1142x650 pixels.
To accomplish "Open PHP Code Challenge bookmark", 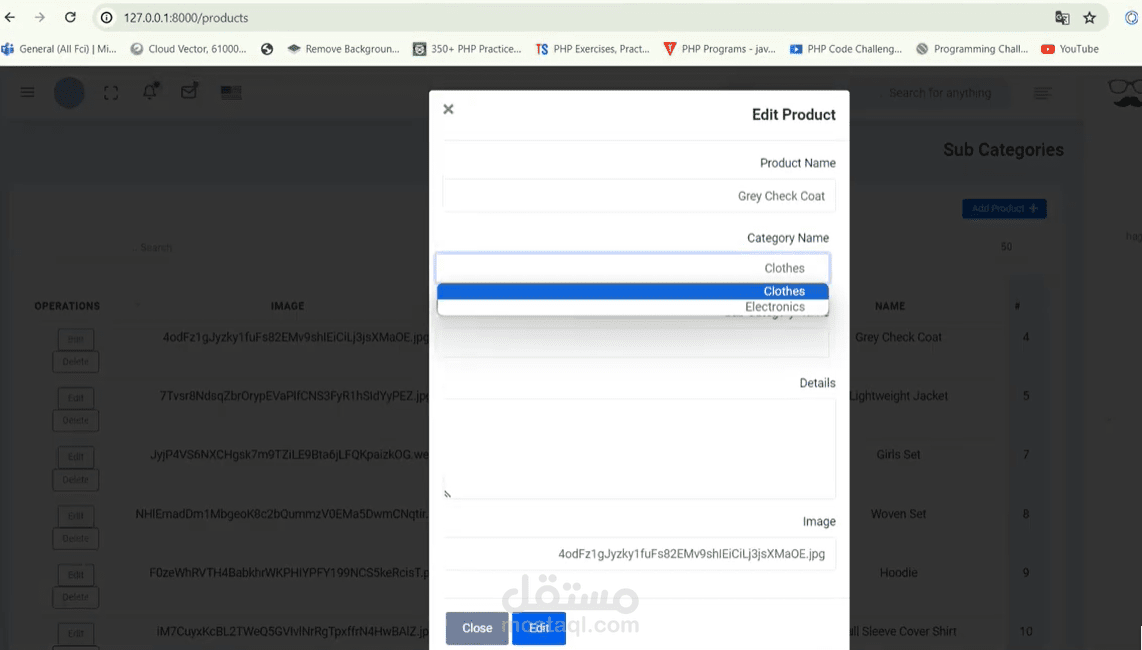I will pyautogui.click(x=846, y=49).
